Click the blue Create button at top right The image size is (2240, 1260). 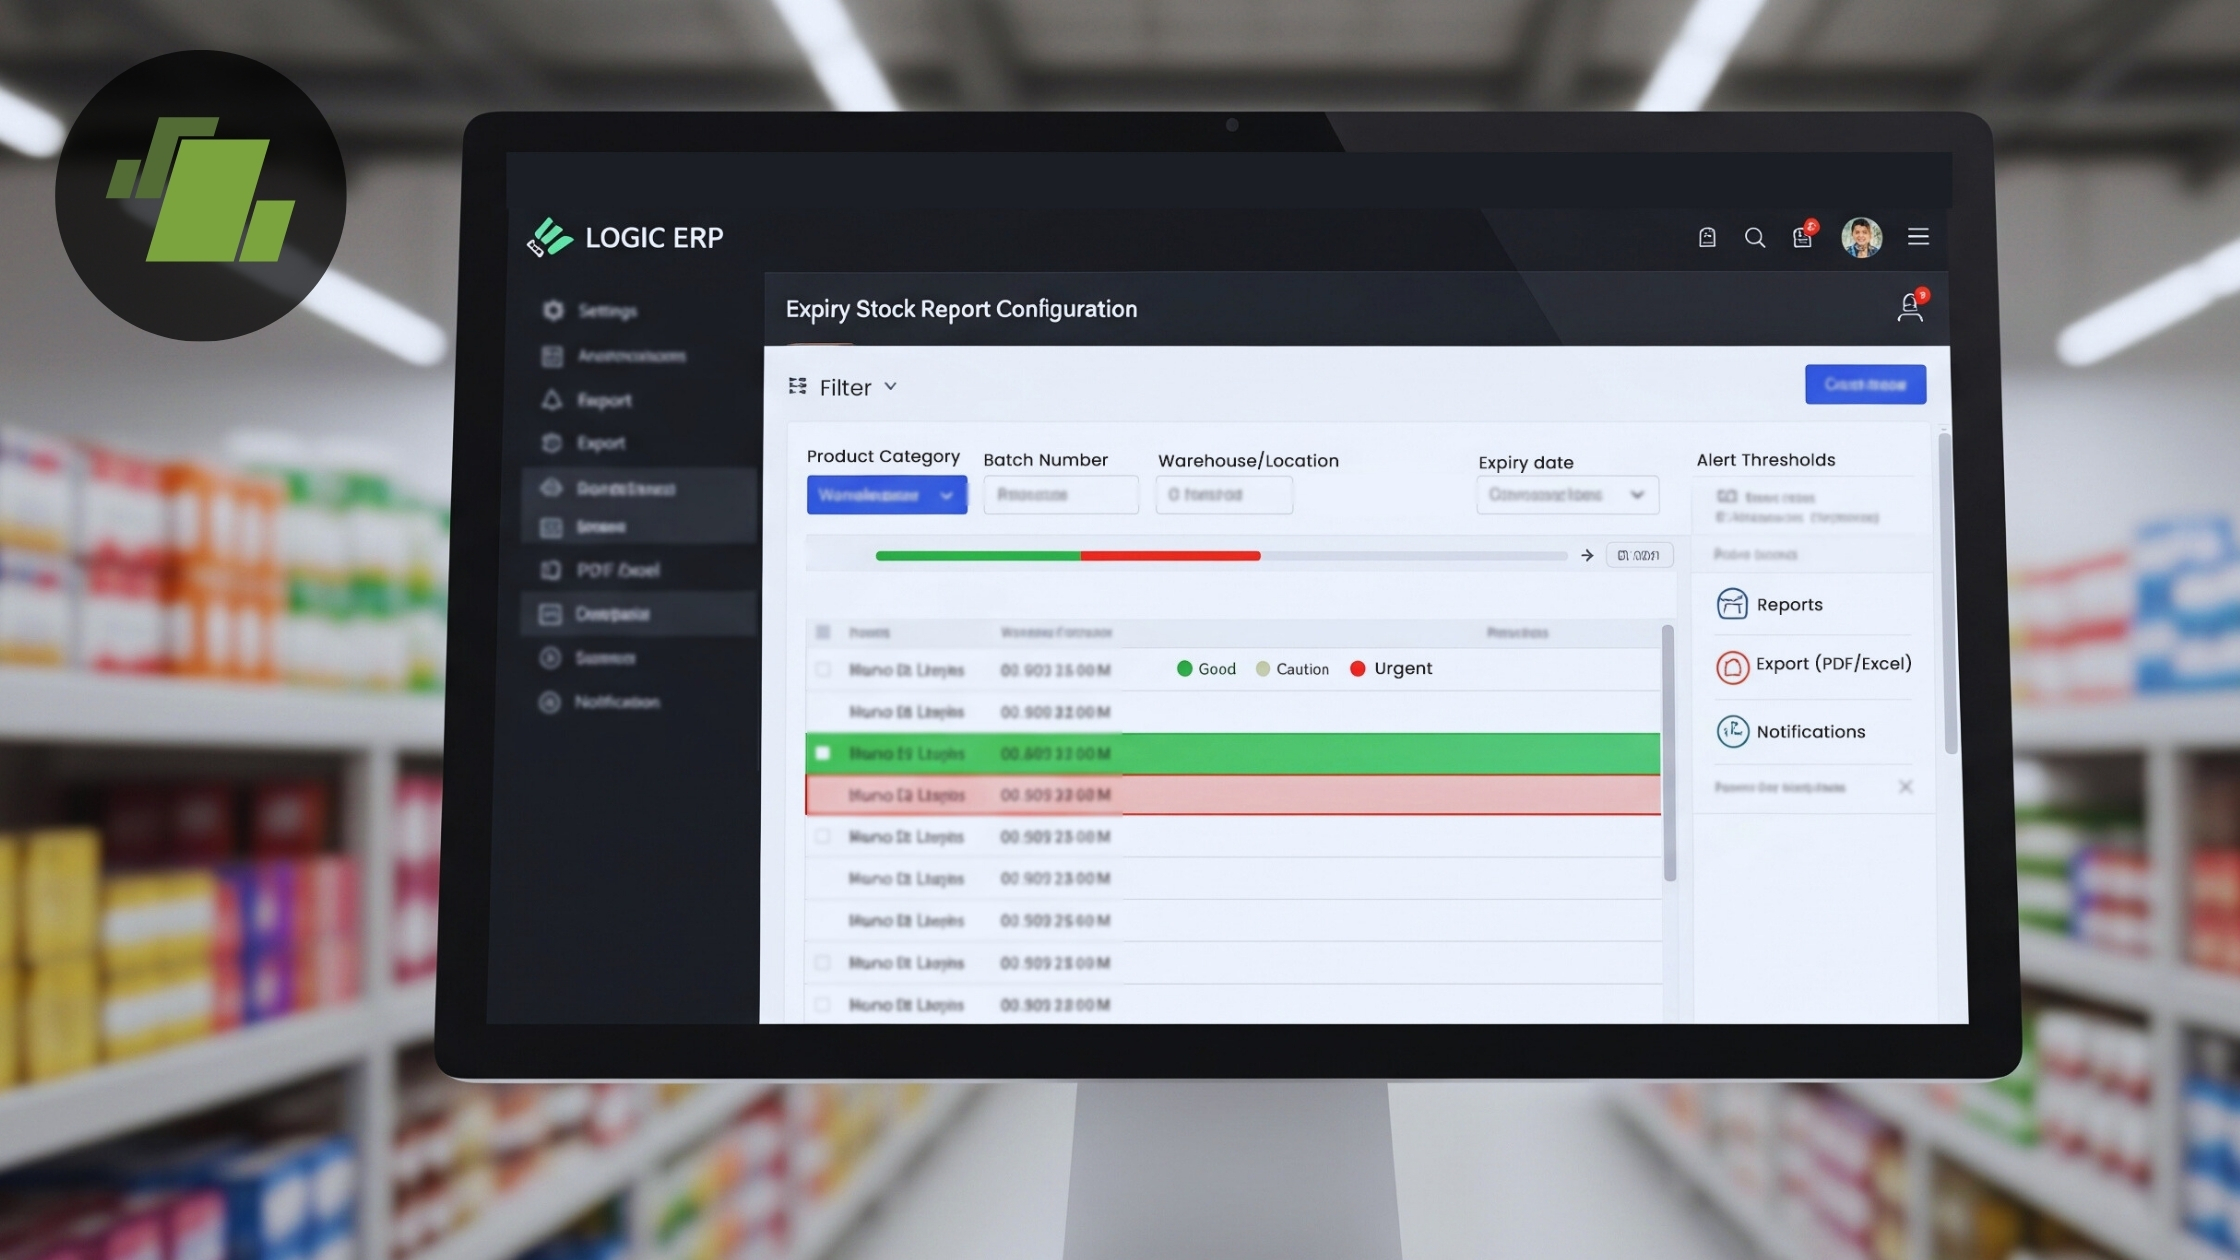pos(1865,384)
